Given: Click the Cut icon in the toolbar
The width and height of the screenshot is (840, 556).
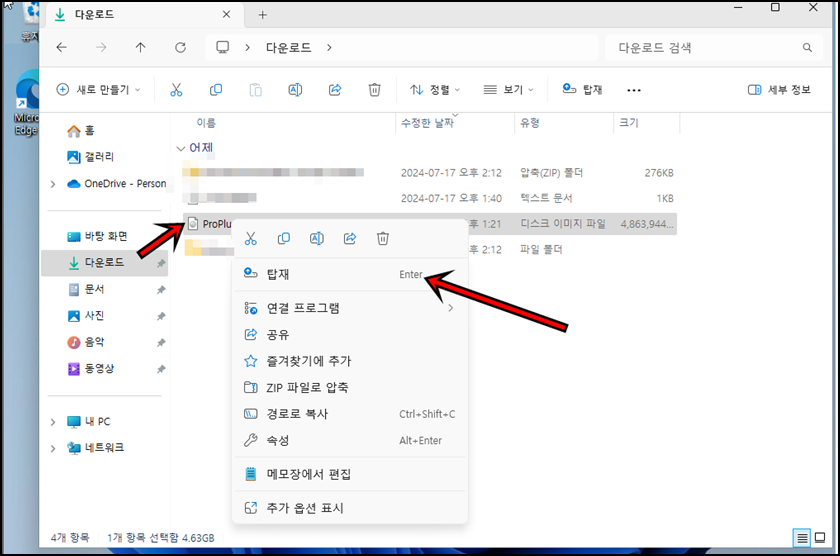Looking at the screenshot, I should pos(176,90).
